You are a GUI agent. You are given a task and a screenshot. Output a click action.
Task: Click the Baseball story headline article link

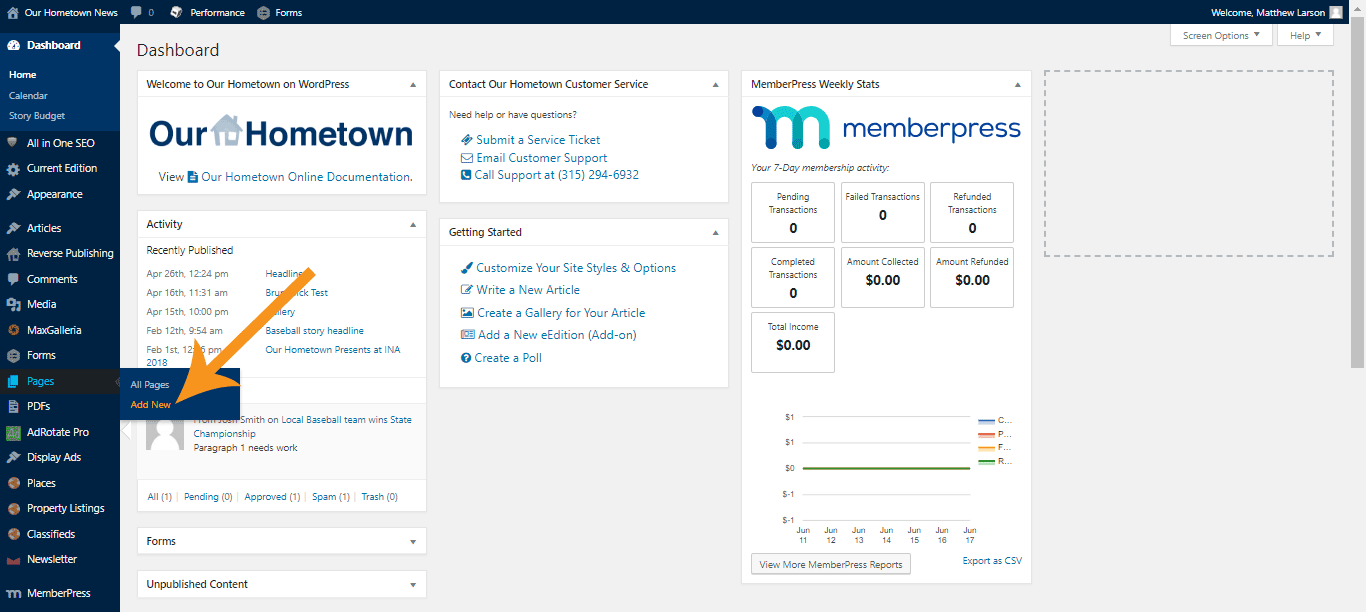tap(314, 331)
